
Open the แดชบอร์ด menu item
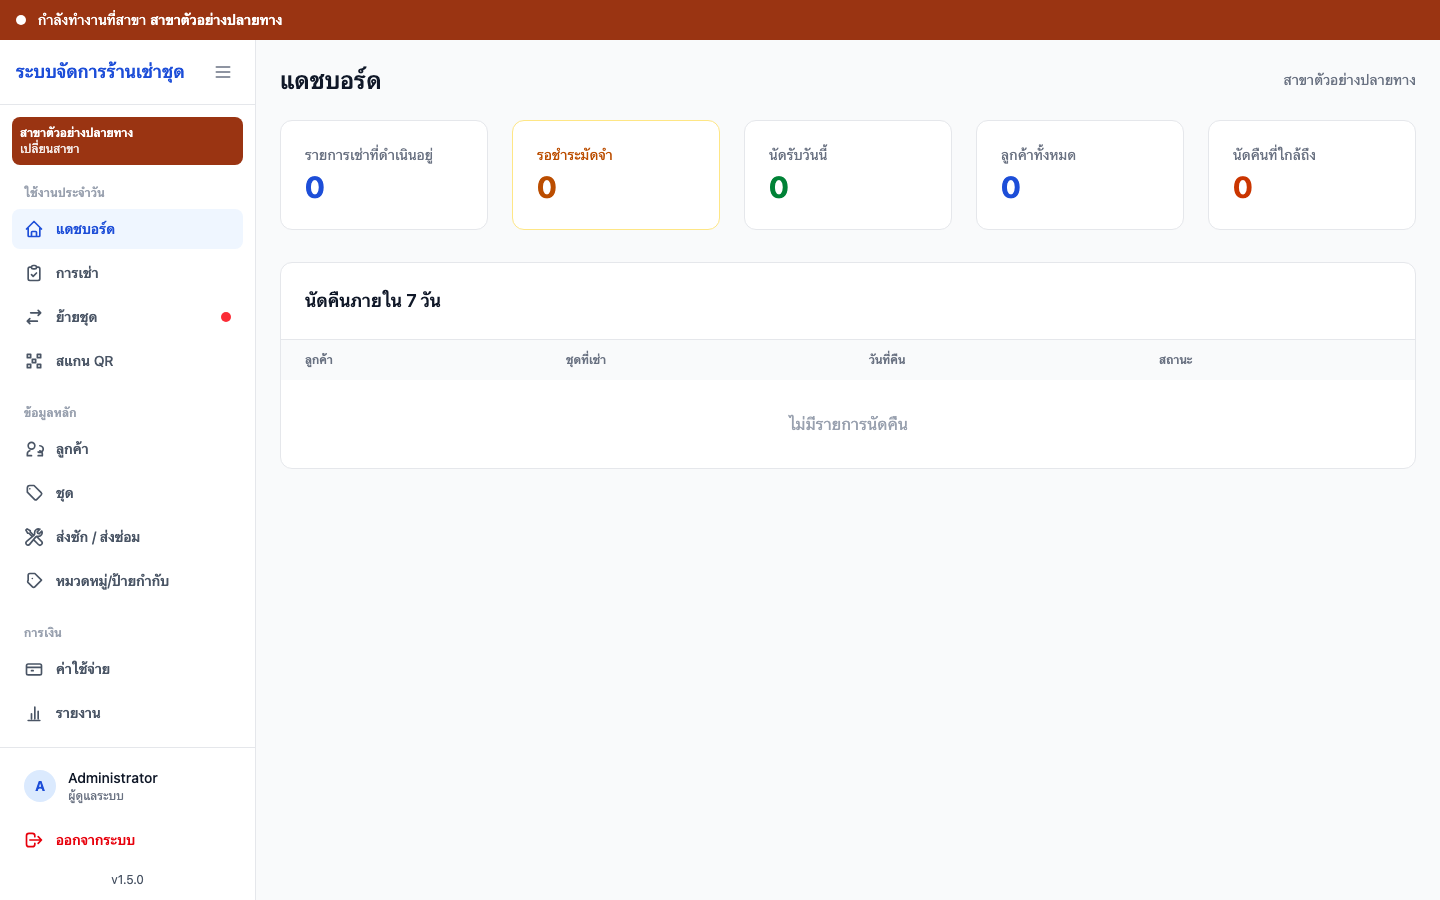(x=127, y=229)
